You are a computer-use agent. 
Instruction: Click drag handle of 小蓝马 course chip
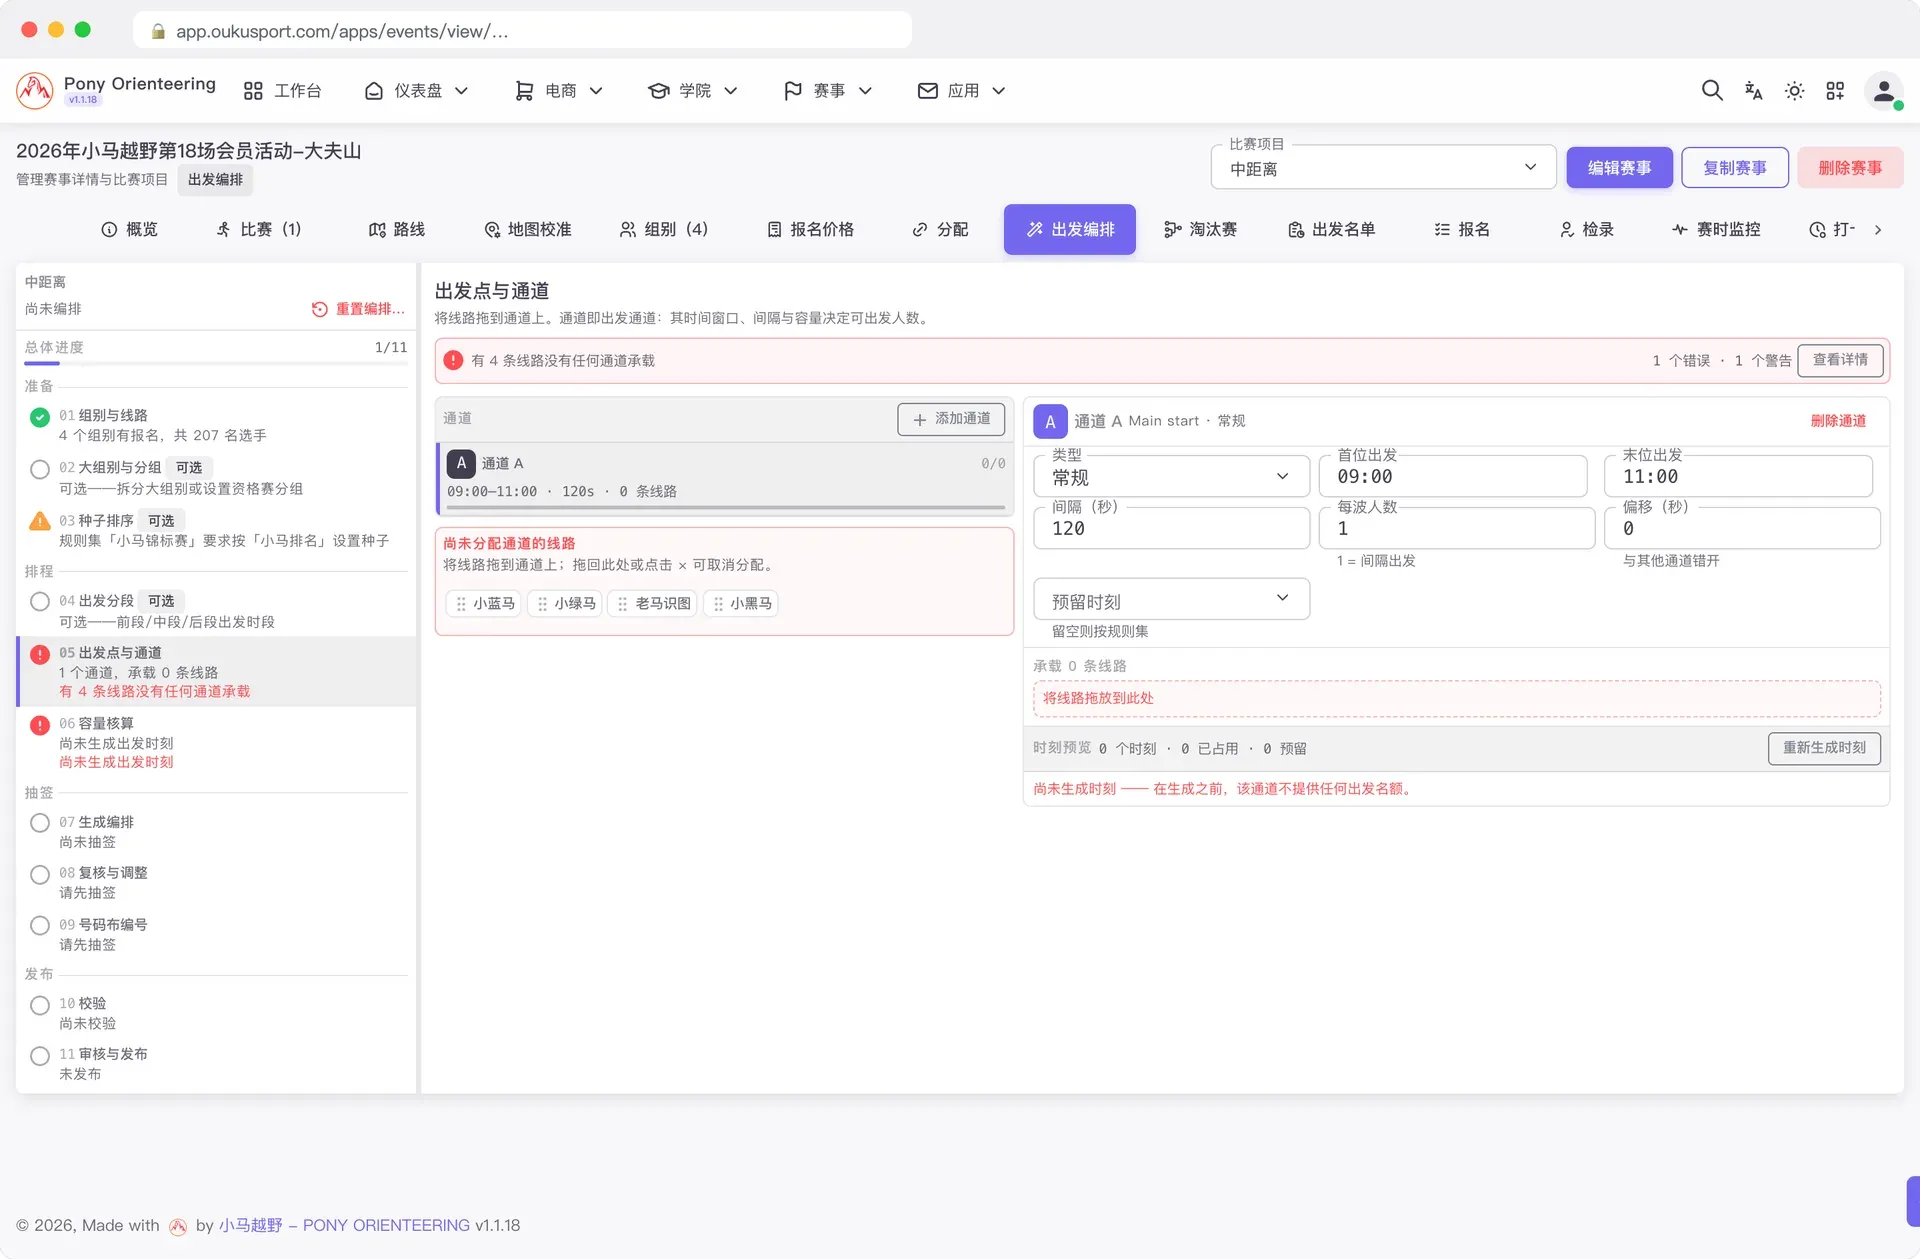(x=461, y=604)
